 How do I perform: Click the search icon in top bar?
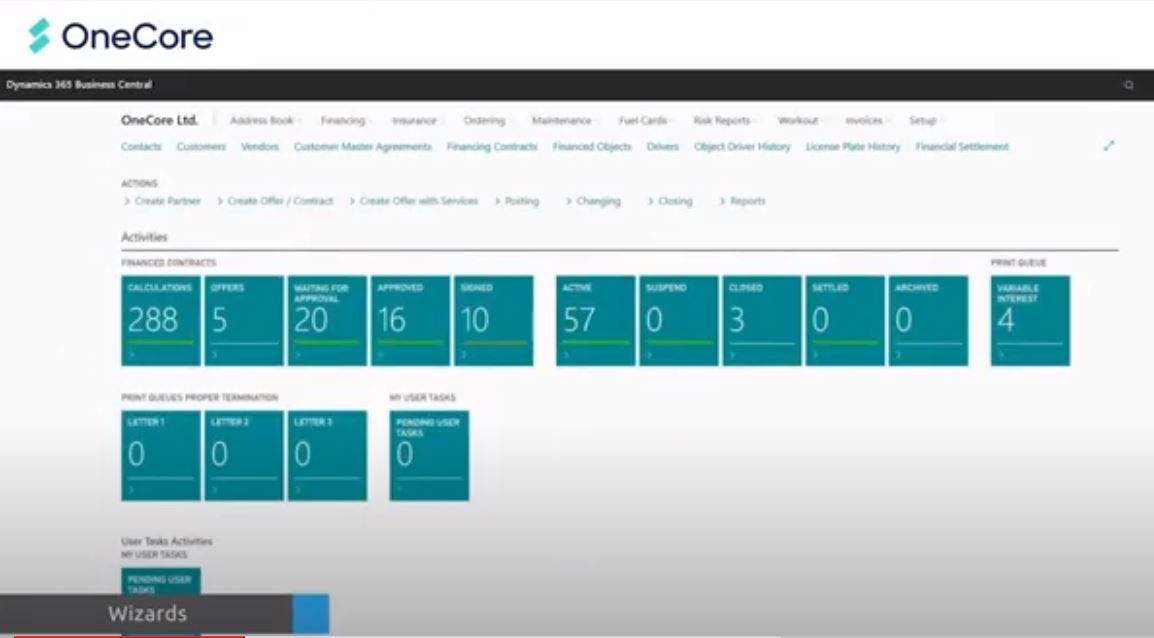click(x=1128, y=85)
